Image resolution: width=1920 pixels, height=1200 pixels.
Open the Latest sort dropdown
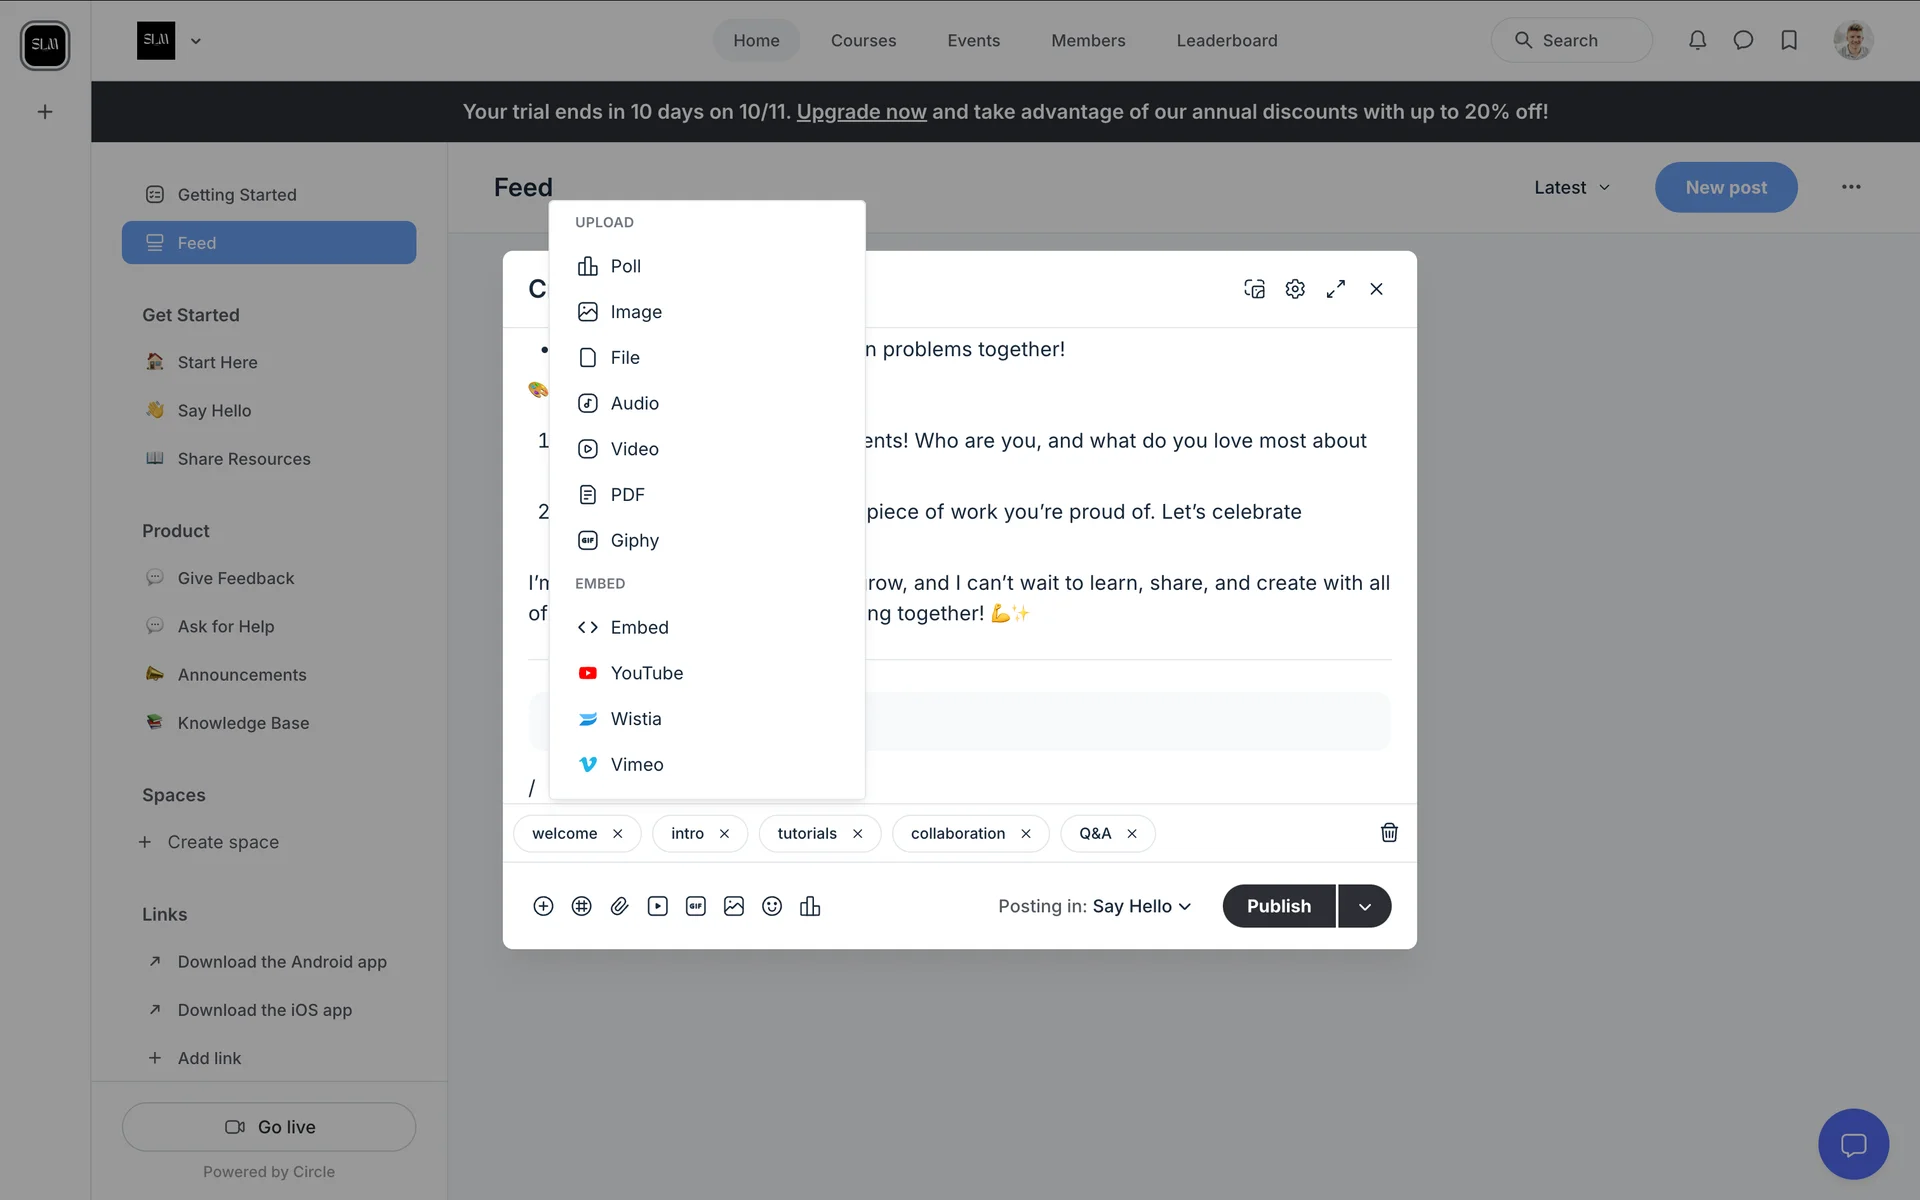click(1571, 187)
